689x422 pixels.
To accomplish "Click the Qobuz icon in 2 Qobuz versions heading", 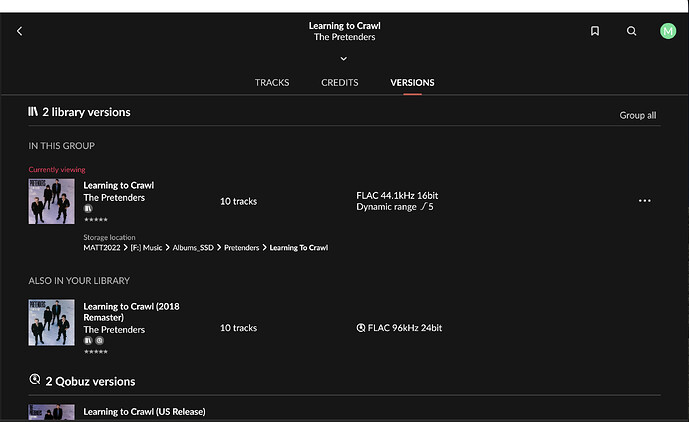I will (35, 379).
